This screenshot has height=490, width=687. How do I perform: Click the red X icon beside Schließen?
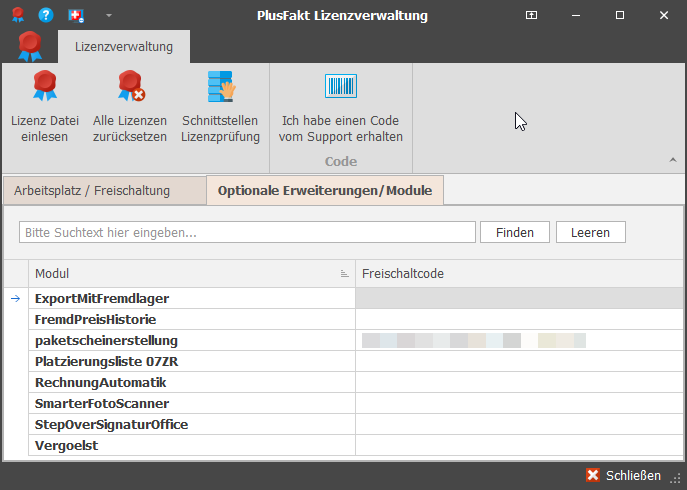tap(593, 476)
